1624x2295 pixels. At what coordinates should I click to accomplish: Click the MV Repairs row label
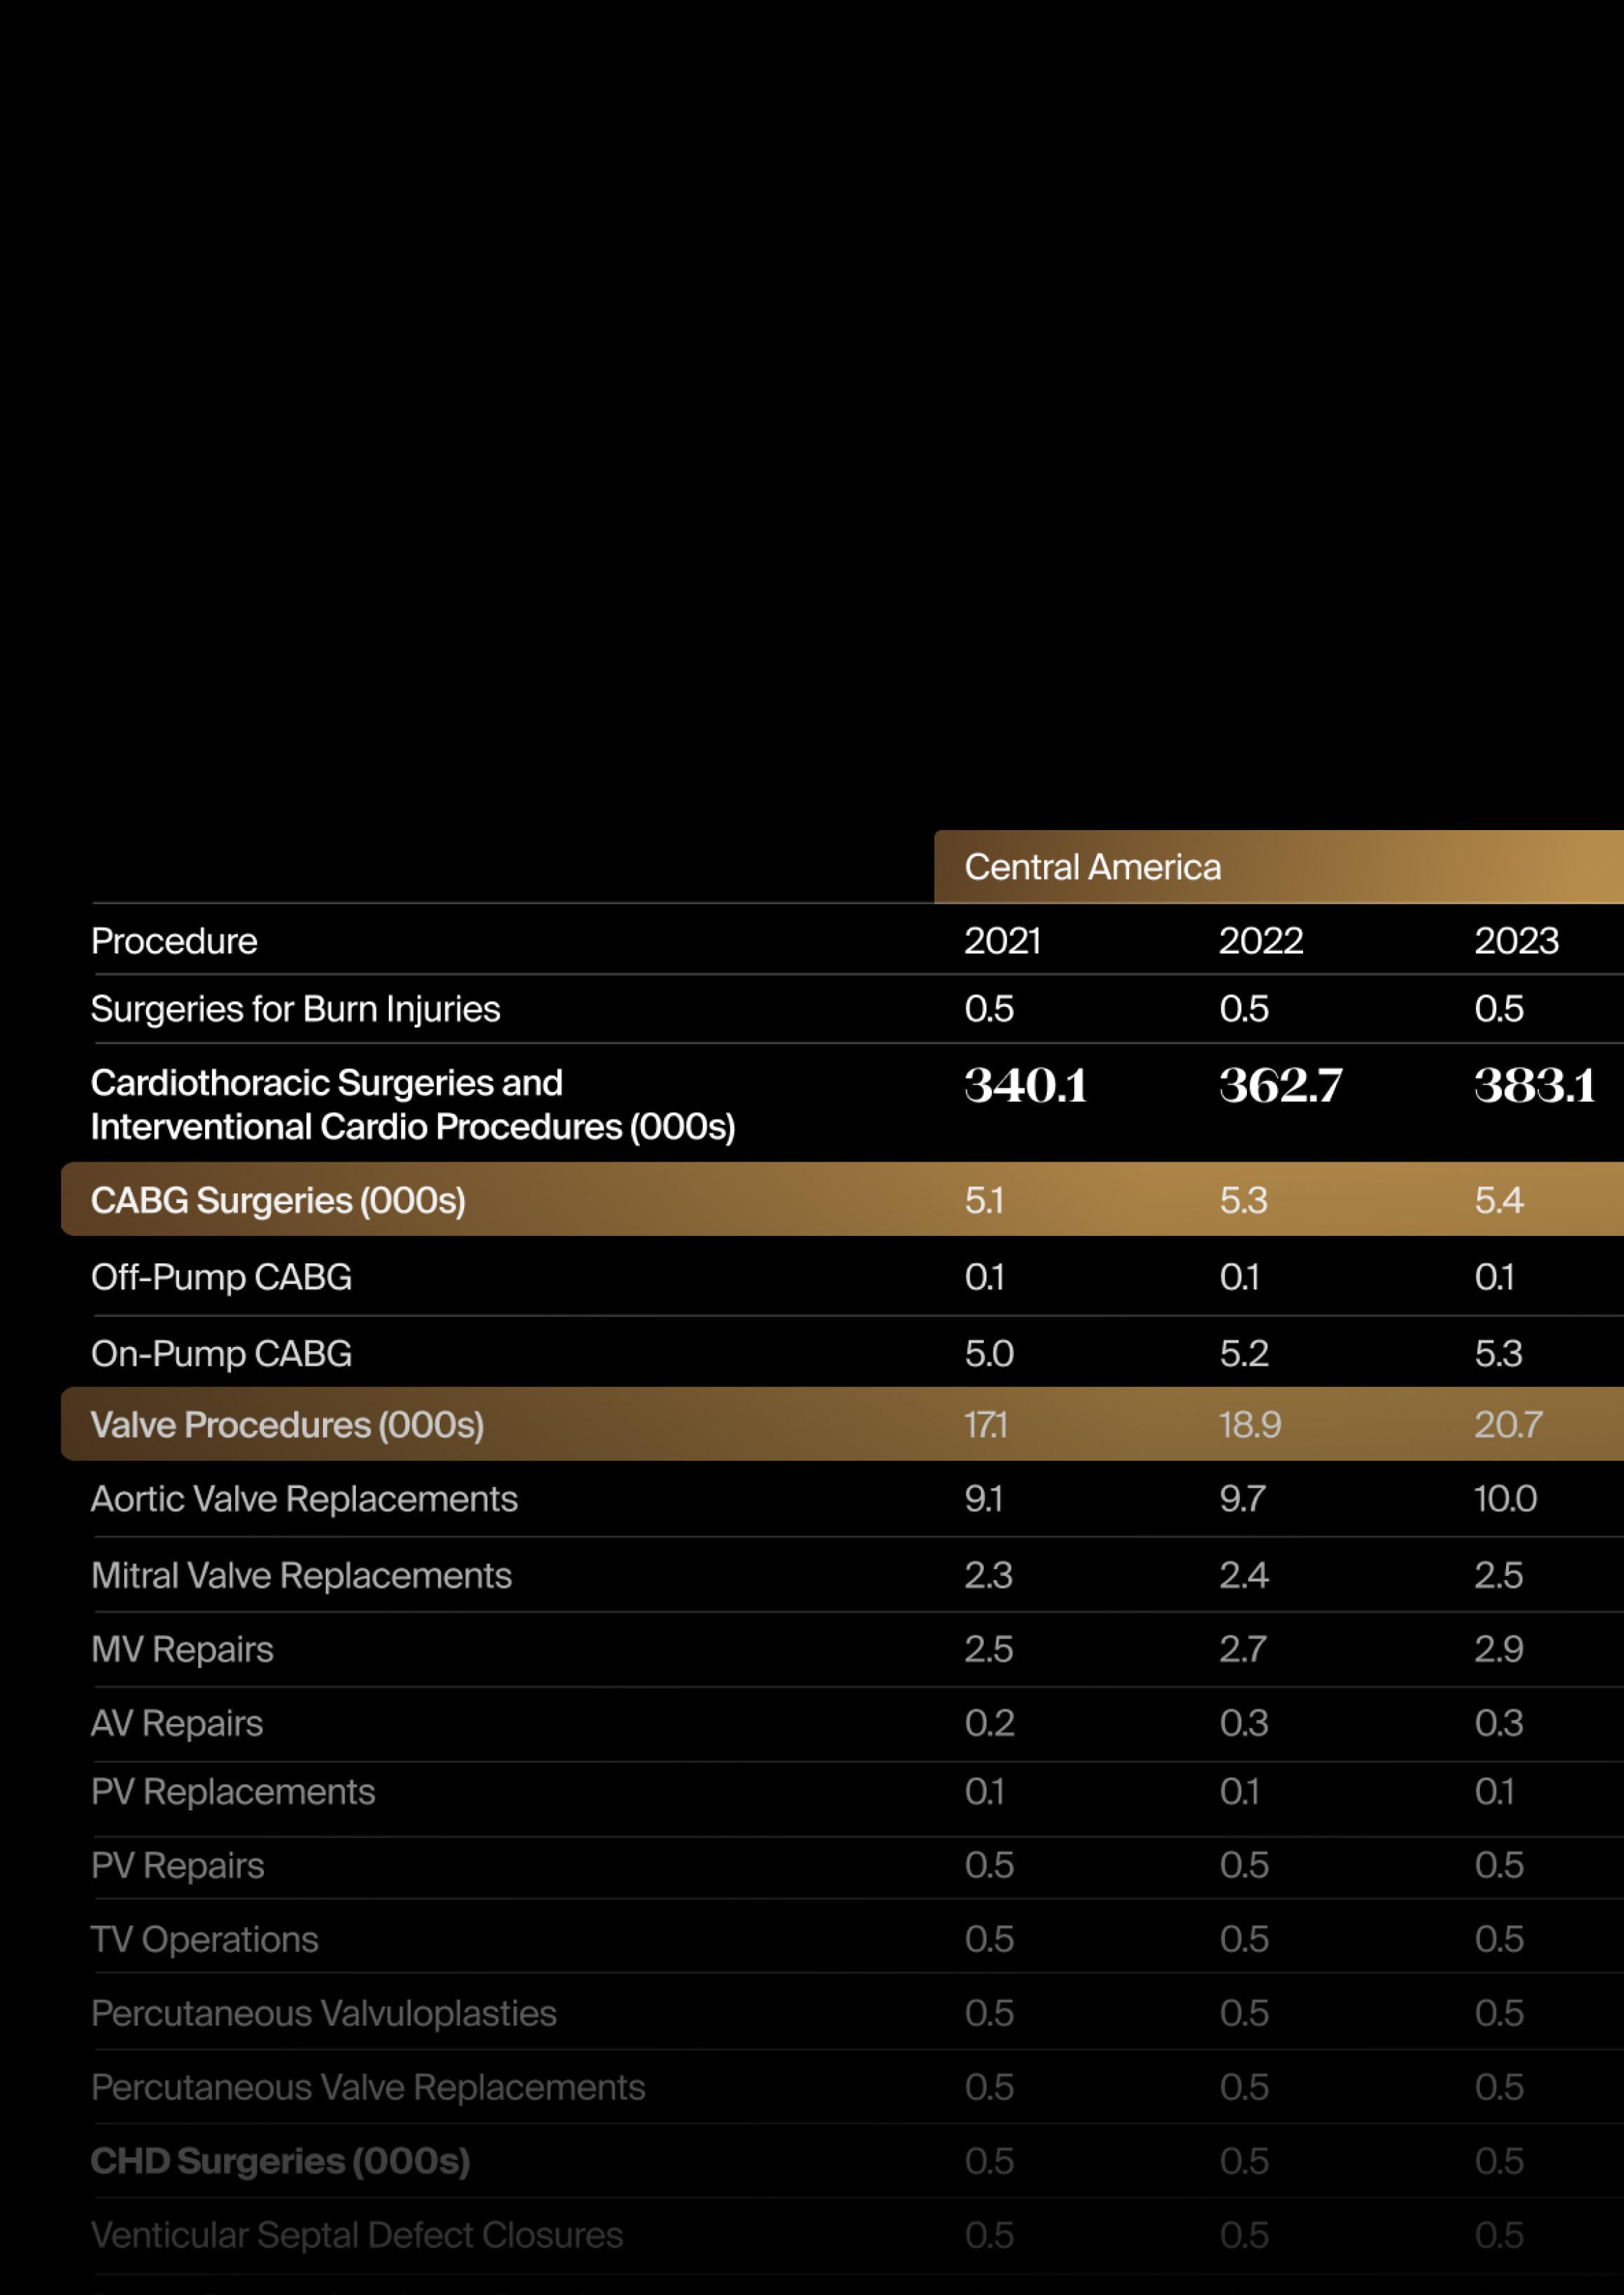coord(182,1649)
